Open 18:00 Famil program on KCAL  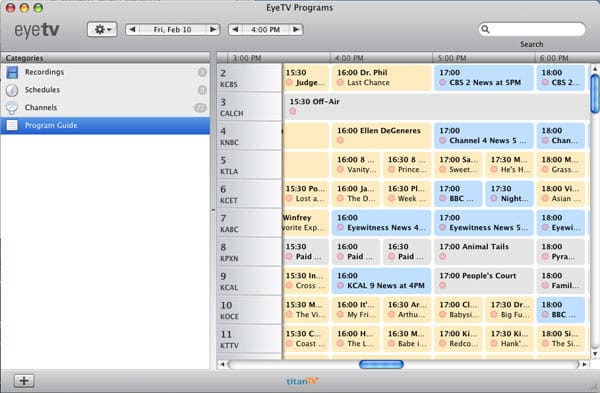[561, 281]
